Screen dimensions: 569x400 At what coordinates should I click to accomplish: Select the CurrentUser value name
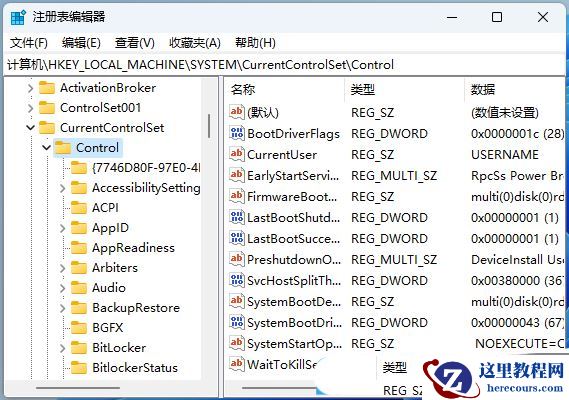(282, 155)
